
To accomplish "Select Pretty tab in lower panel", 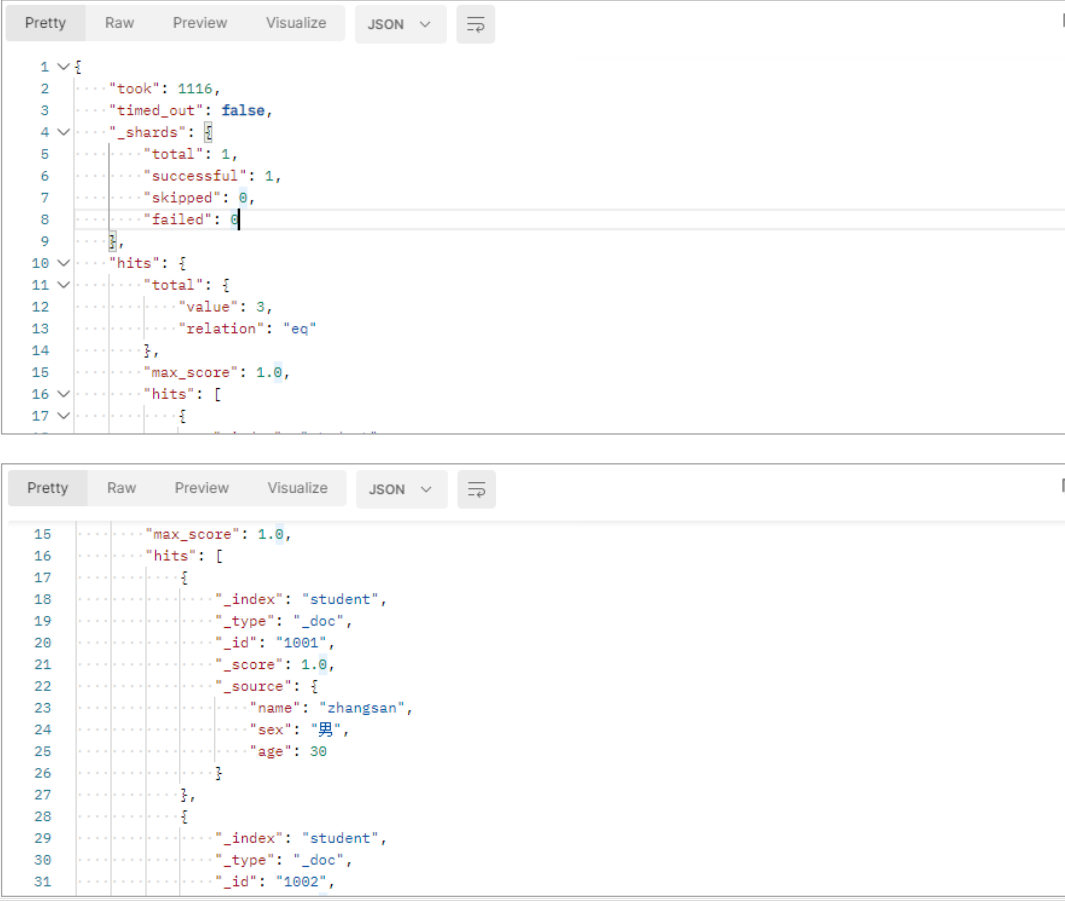I will pos(48,488).
